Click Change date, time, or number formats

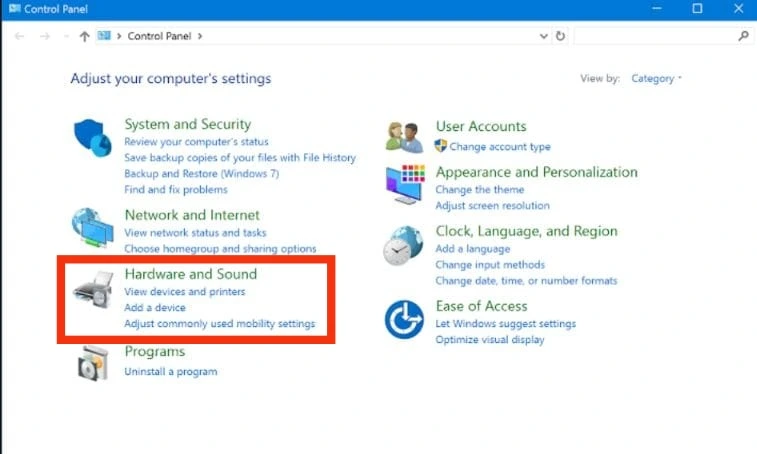click(526, 281)
